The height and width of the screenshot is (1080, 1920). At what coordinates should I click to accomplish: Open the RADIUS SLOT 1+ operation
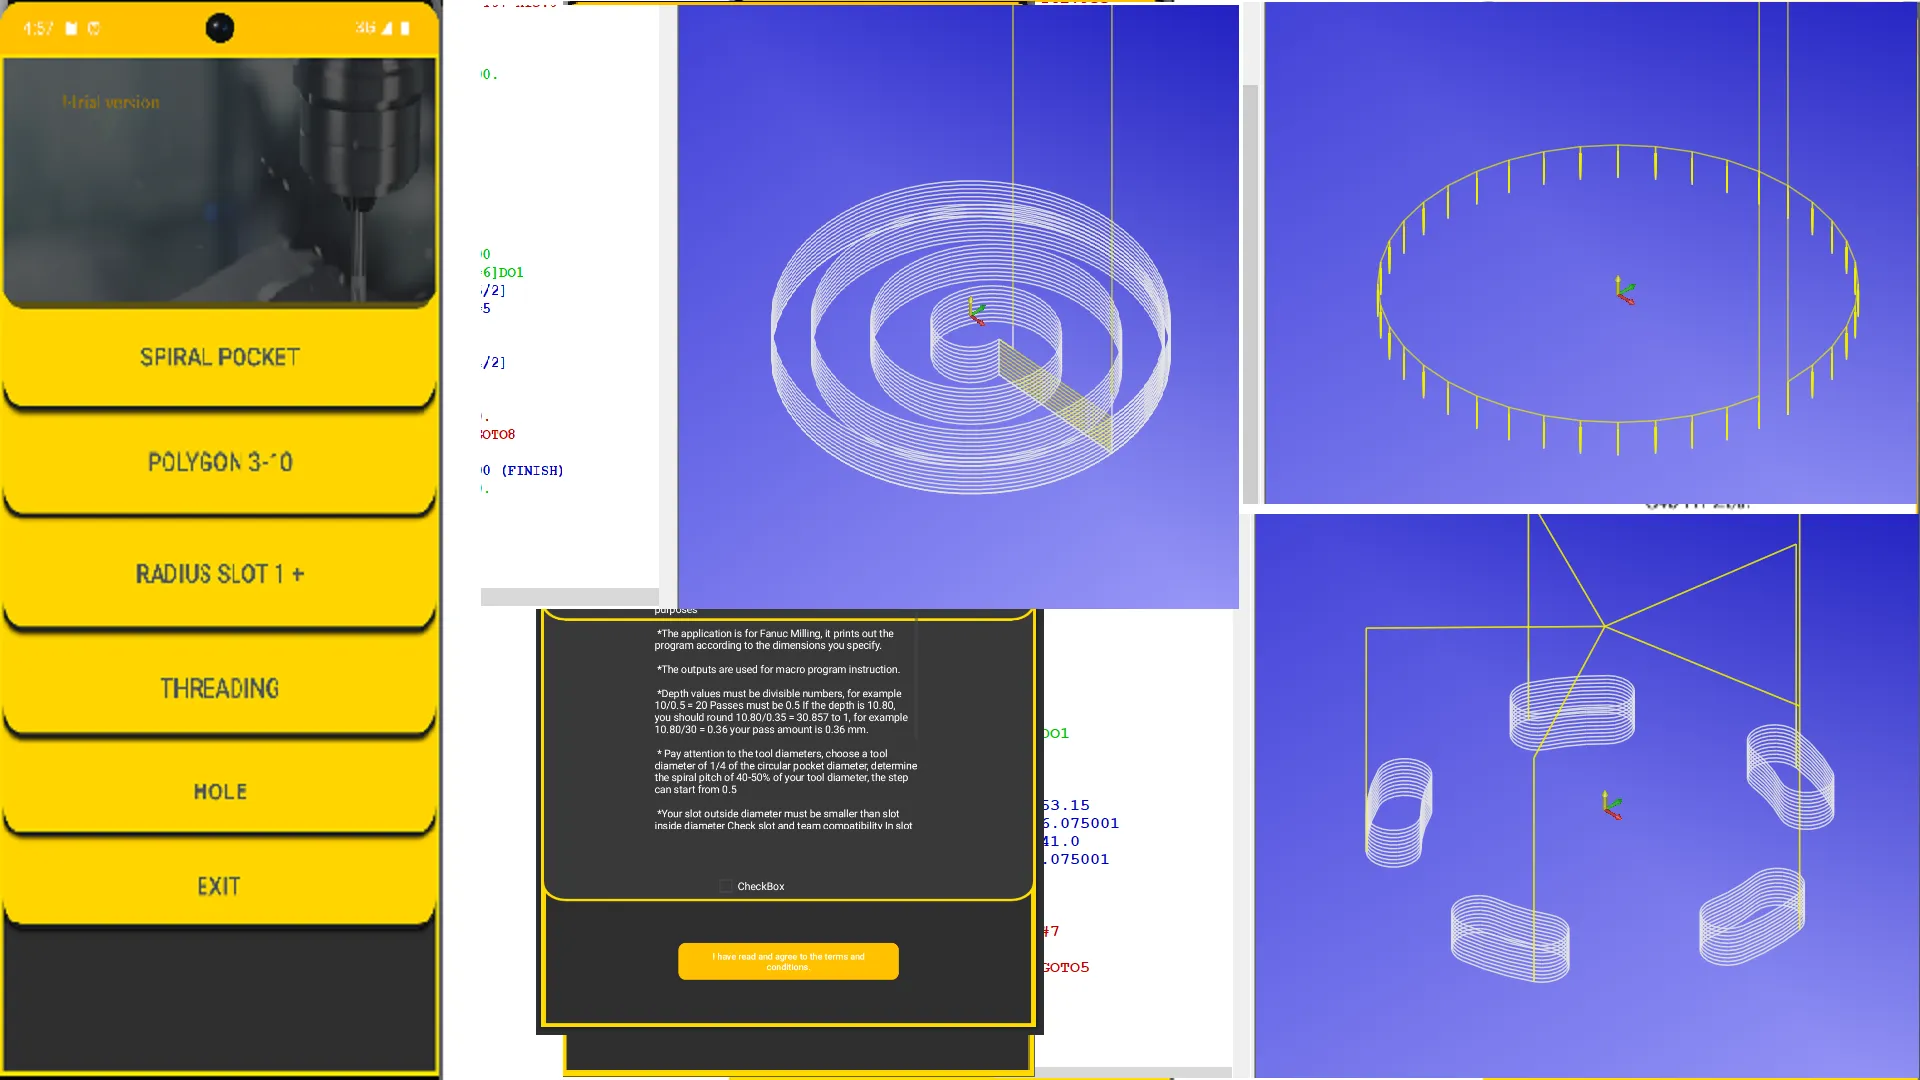click(x=220, y=574)
